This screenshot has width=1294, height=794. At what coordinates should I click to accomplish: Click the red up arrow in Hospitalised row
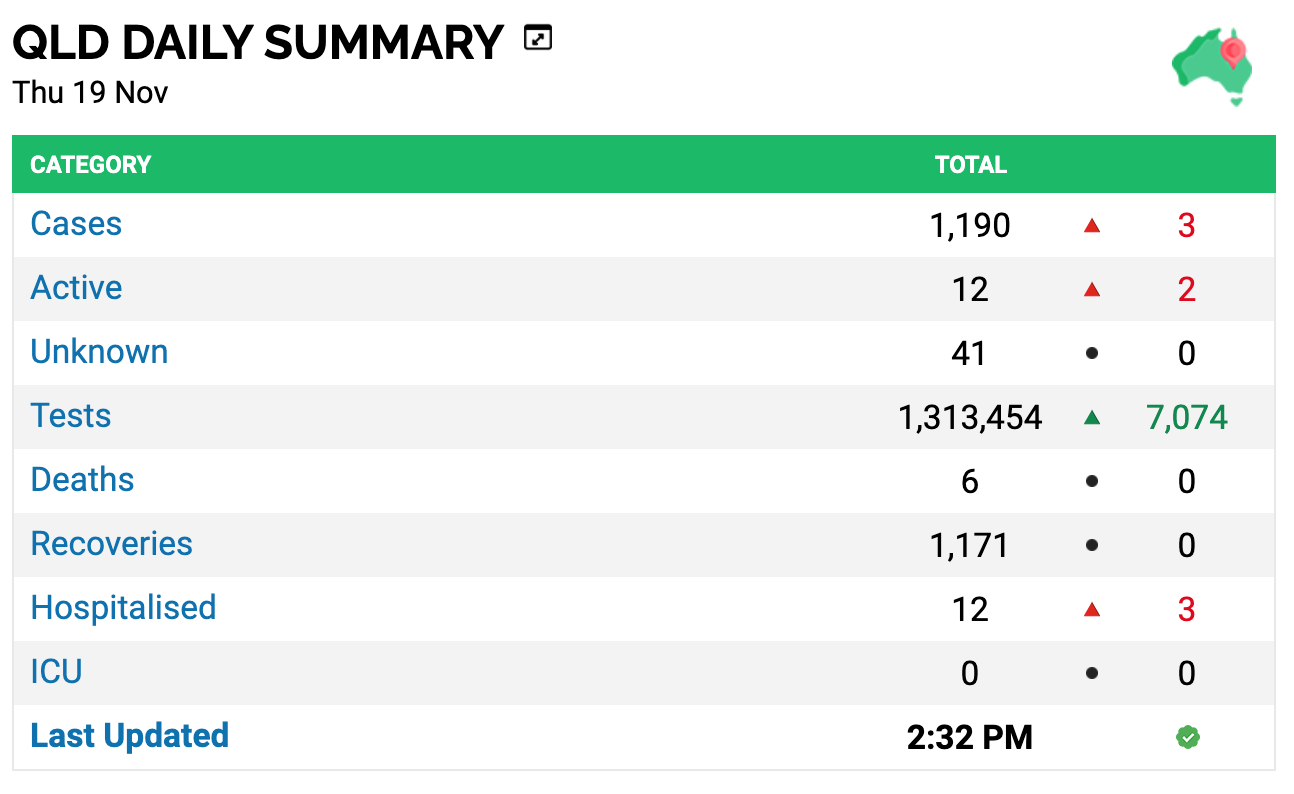pyautogui.click(x=1092, y=610)
